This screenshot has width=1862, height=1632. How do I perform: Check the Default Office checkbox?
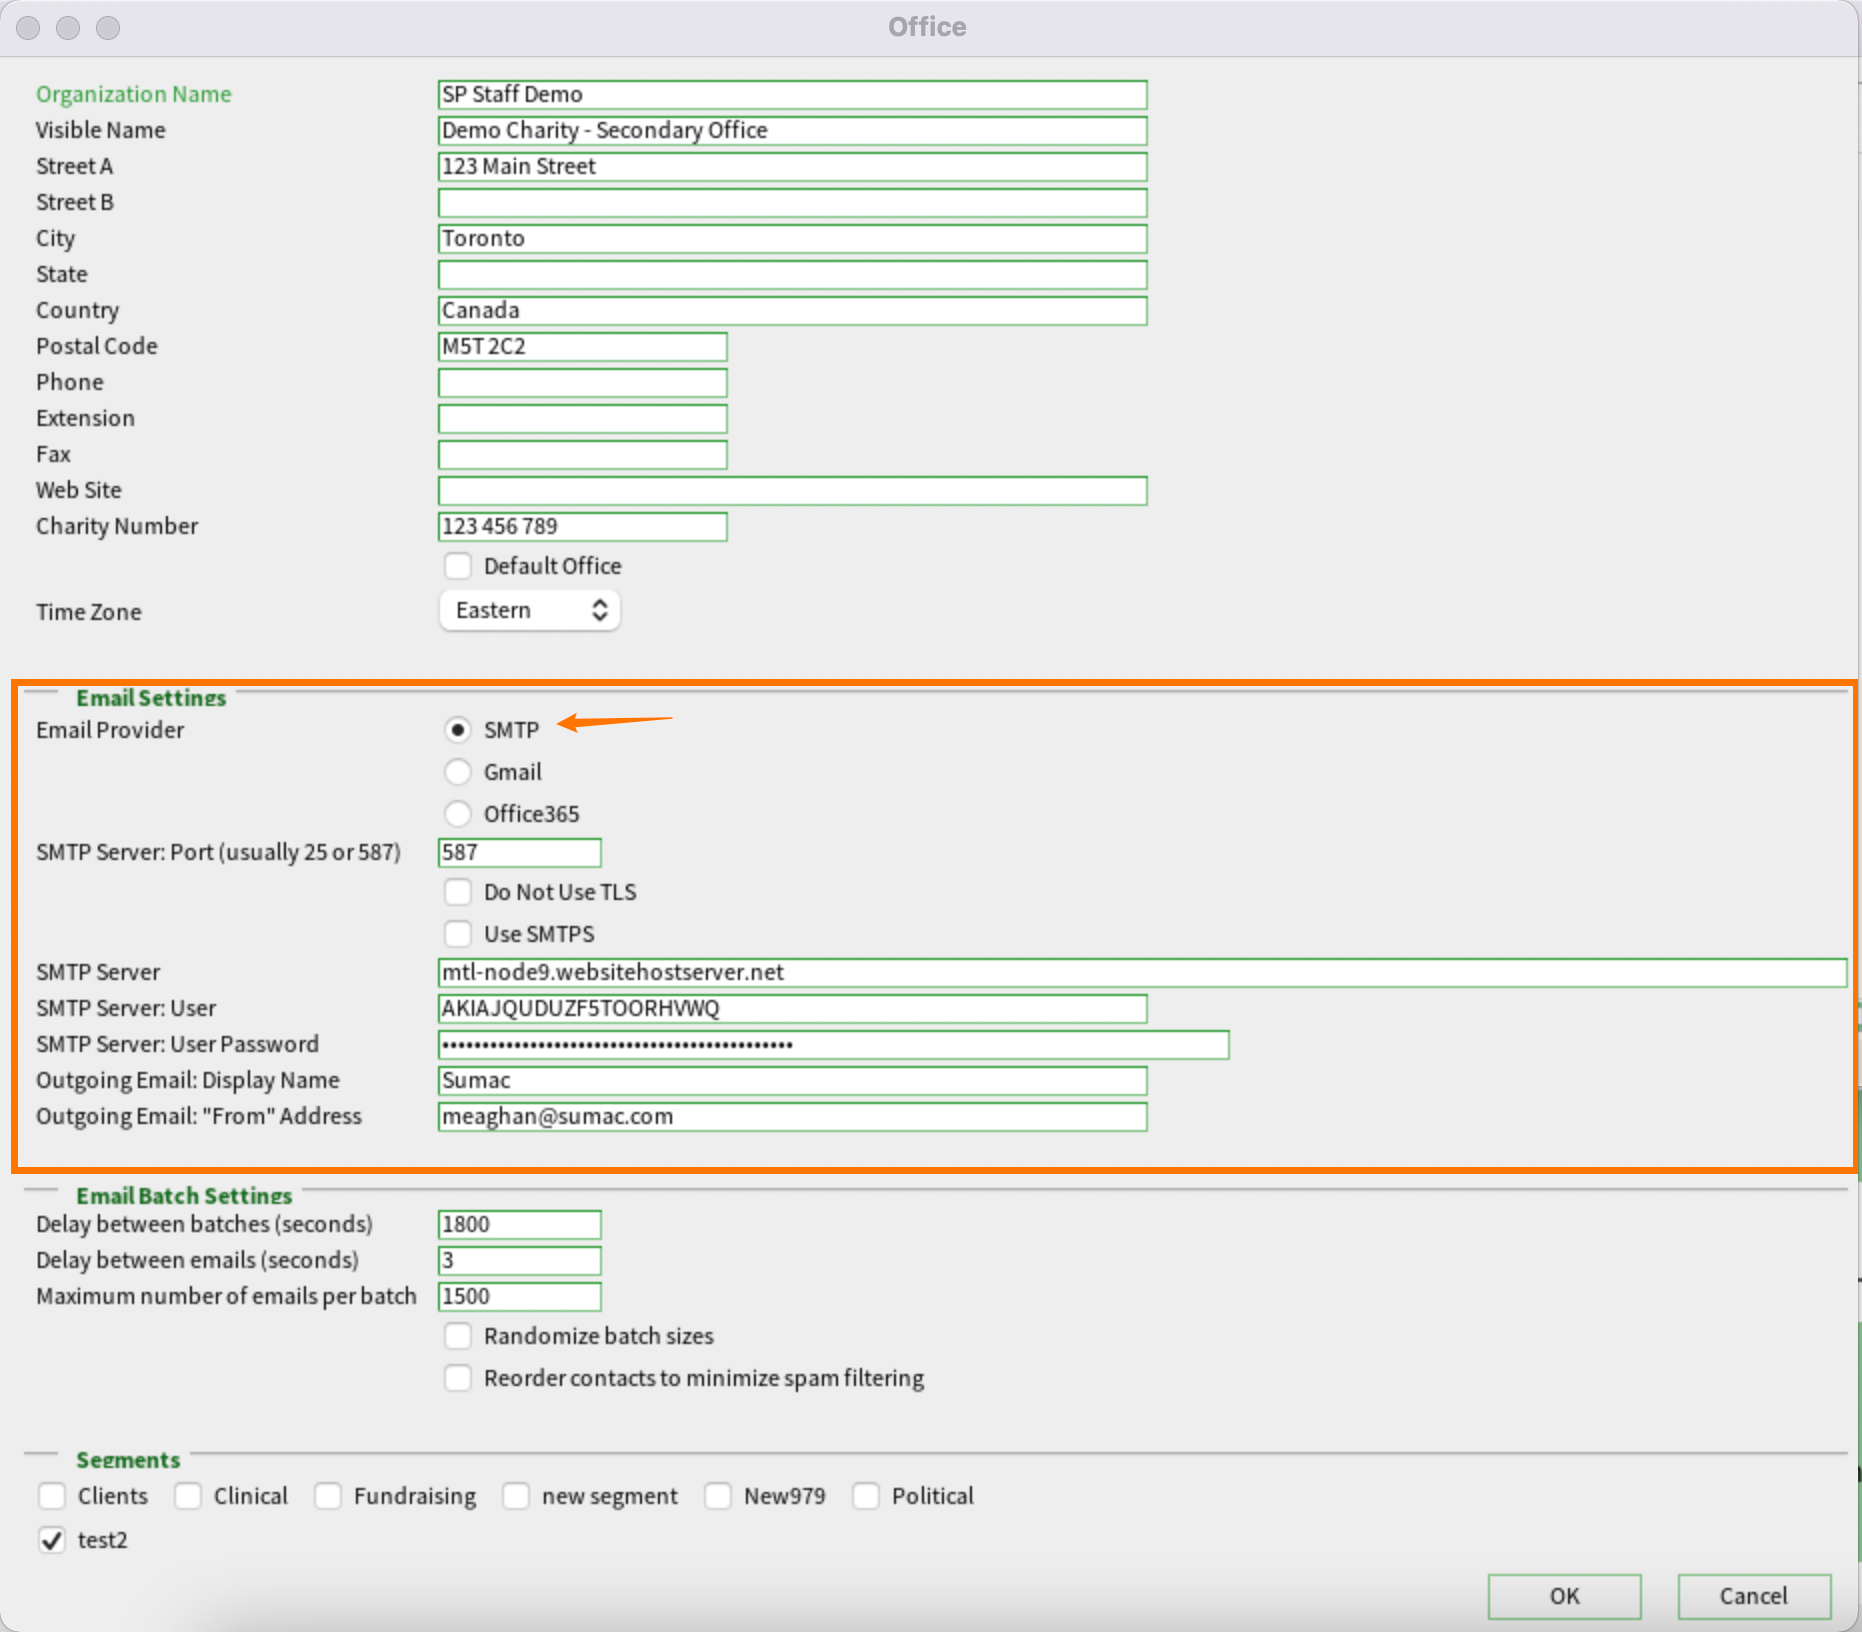click(x=458, y=566)
